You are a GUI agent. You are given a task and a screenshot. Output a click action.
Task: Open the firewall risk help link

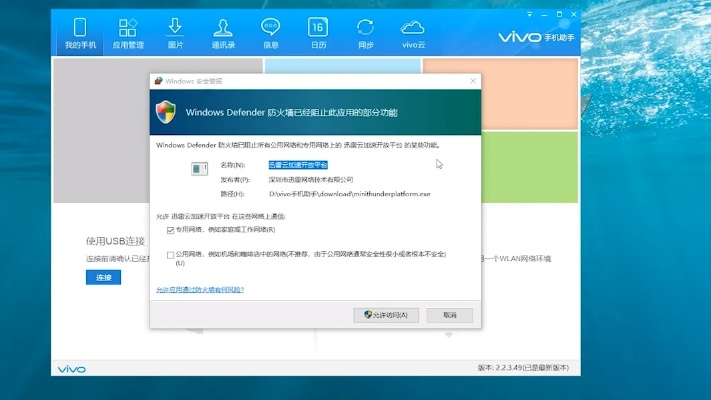point(200,289)
